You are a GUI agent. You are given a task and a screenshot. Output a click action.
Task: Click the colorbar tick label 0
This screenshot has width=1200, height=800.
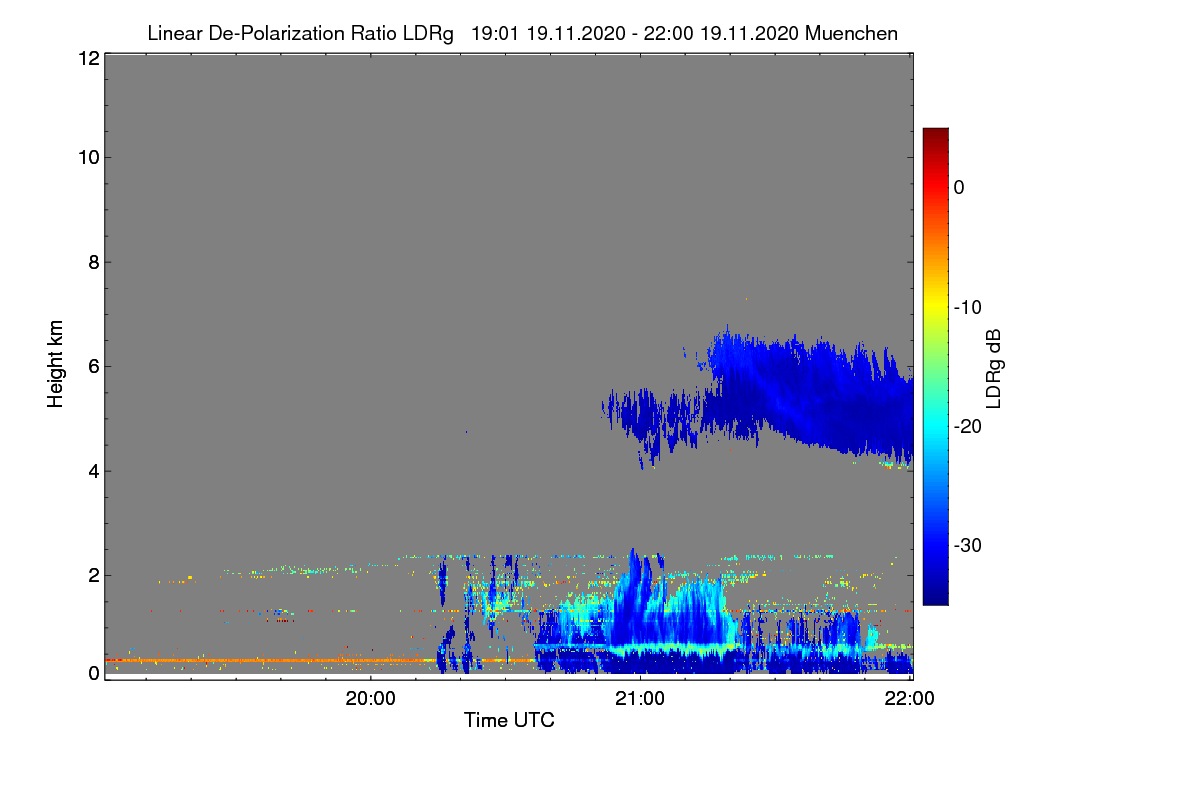pos(959,187)
